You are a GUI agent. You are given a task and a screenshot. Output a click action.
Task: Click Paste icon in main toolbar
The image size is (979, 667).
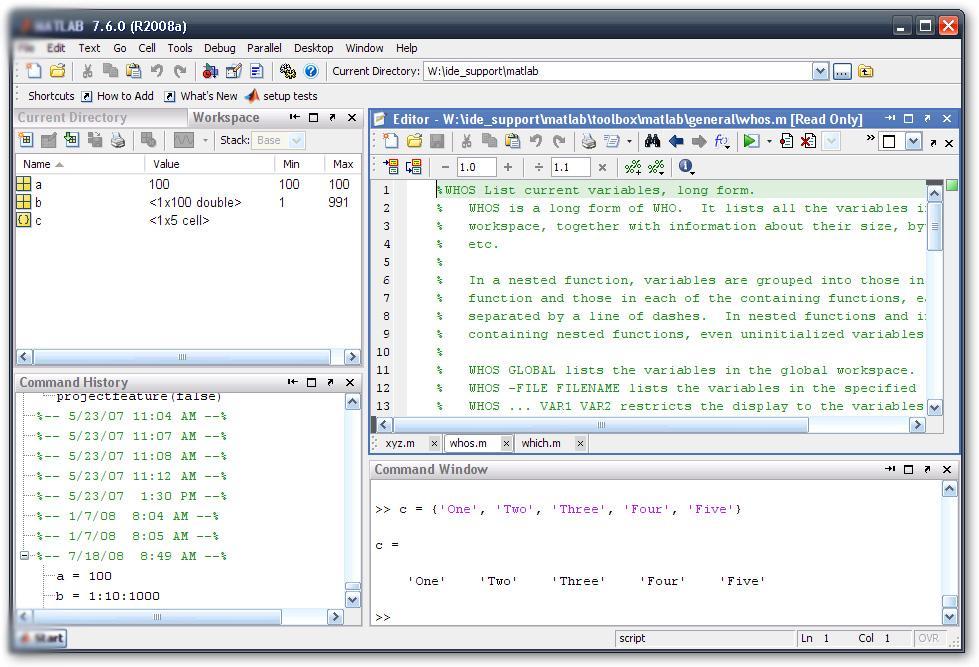[134, 71]
